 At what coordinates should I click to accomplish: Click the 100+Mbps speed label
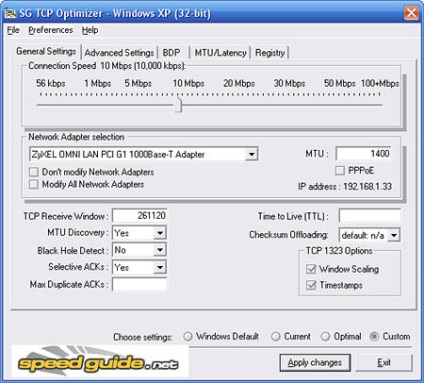coord(380,83)
